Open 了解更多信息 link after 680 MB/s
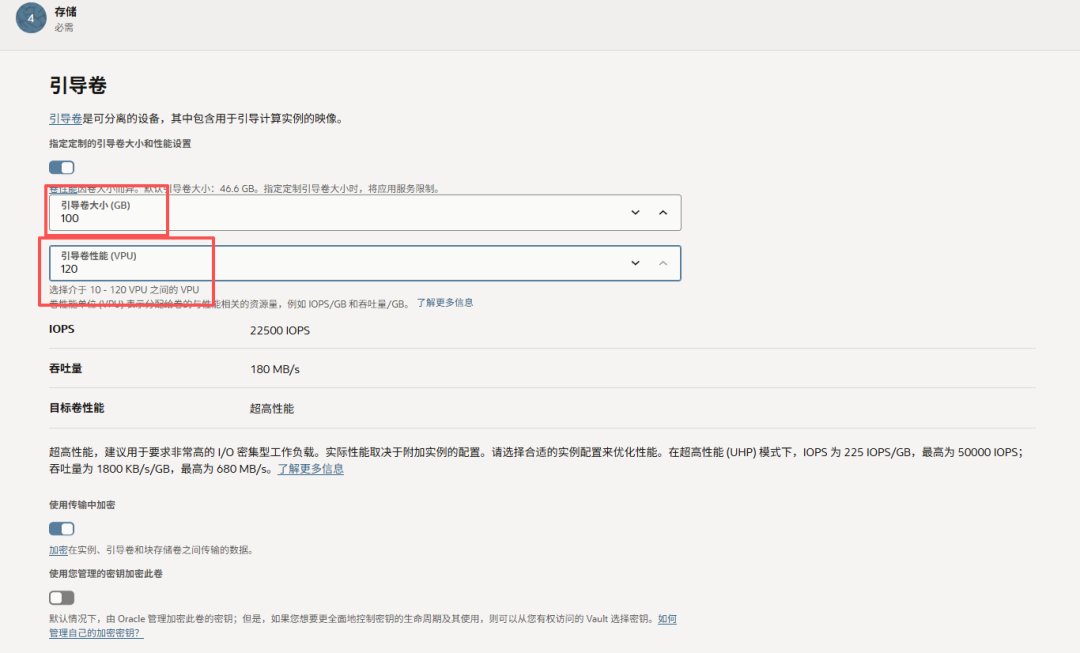1080x653 pixels. pos(310,469)
